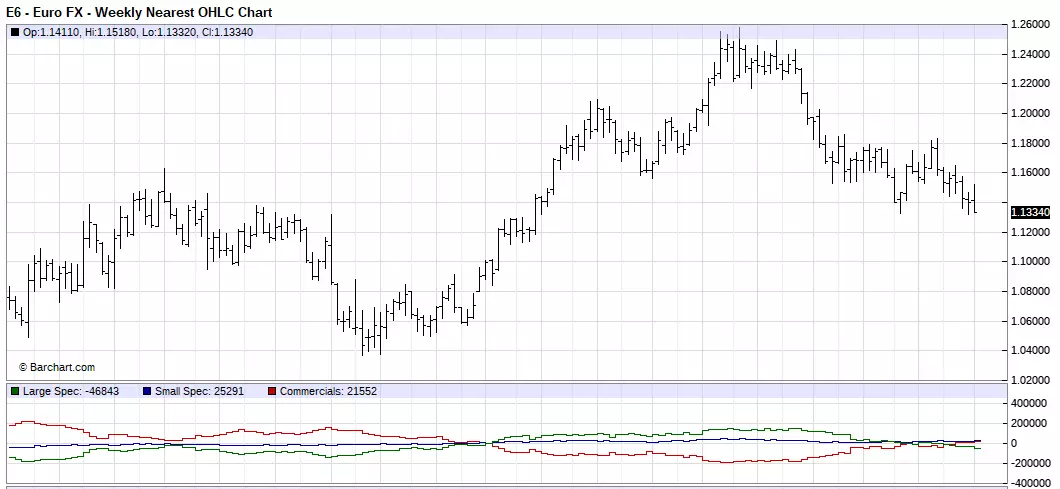The image size is (1060, 489).
Task: Click the Op:1.14110 open value readout
Action: 52,32
